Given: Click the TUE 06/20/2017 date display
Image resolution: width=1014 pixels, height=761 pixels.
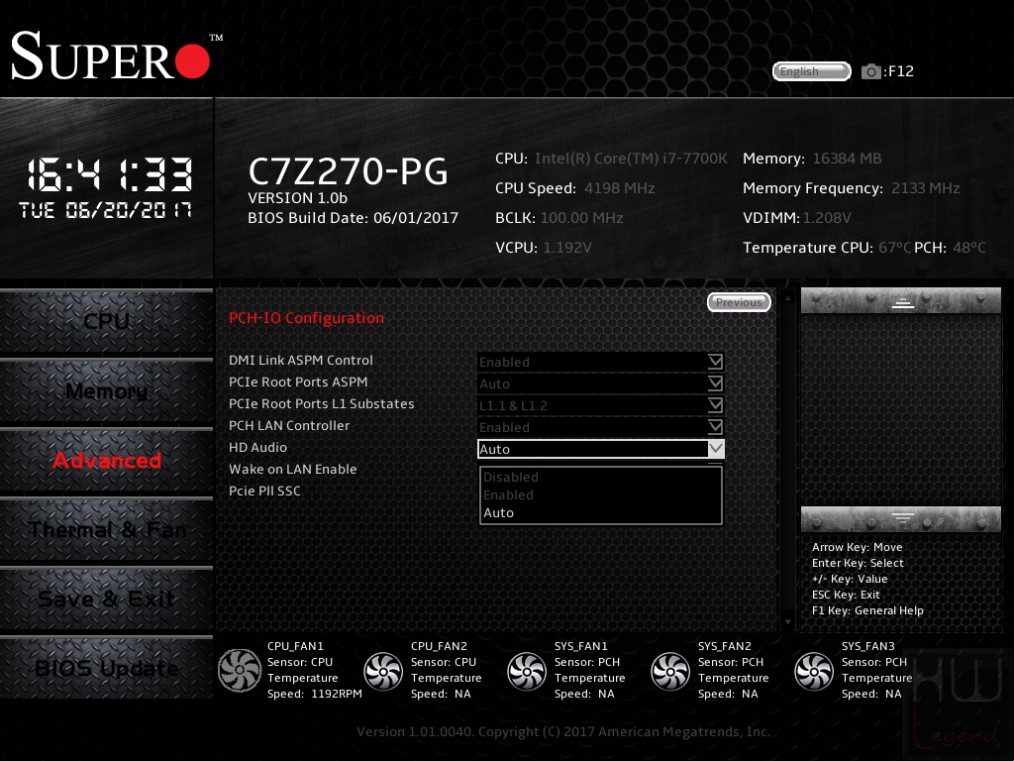Looking at the screenshot, I should click(105, 210).
